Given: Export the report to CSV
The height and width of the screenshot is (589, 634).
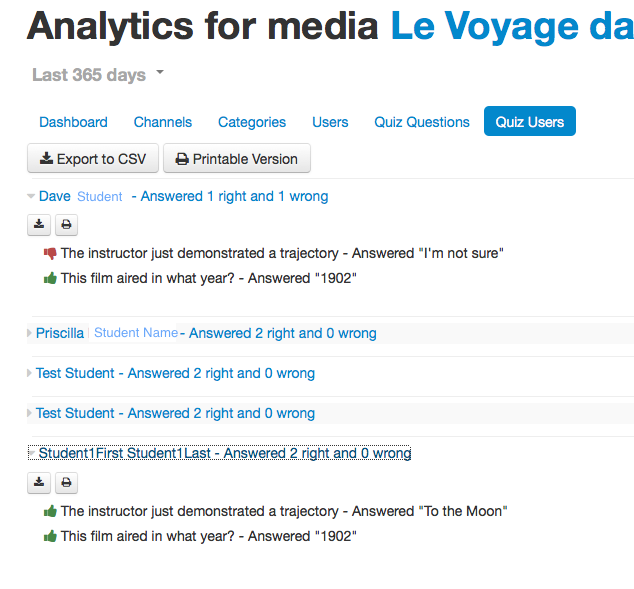Looking at the screenshot, I should 93,158.
